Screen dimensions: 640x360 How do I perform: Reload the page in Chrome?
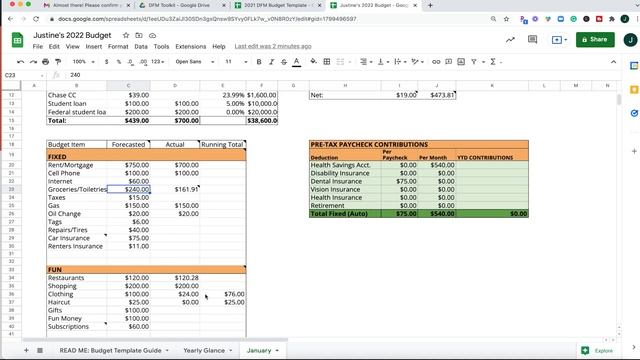click(36, 19)
